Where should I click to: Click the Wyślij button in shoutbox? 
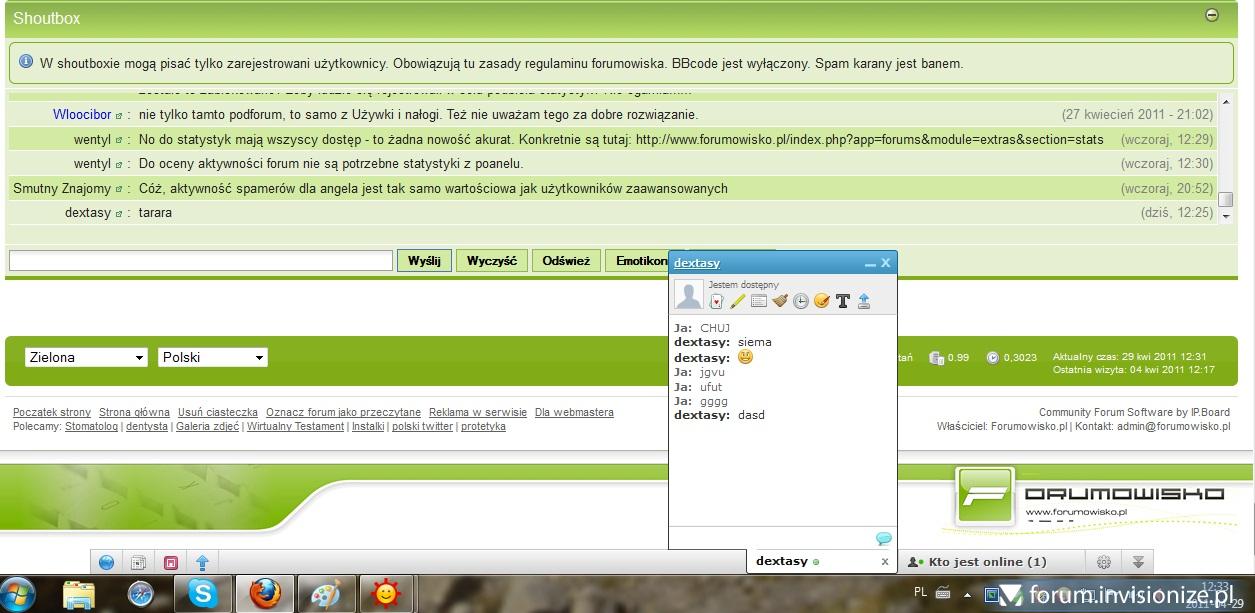[x=425, y=260]
